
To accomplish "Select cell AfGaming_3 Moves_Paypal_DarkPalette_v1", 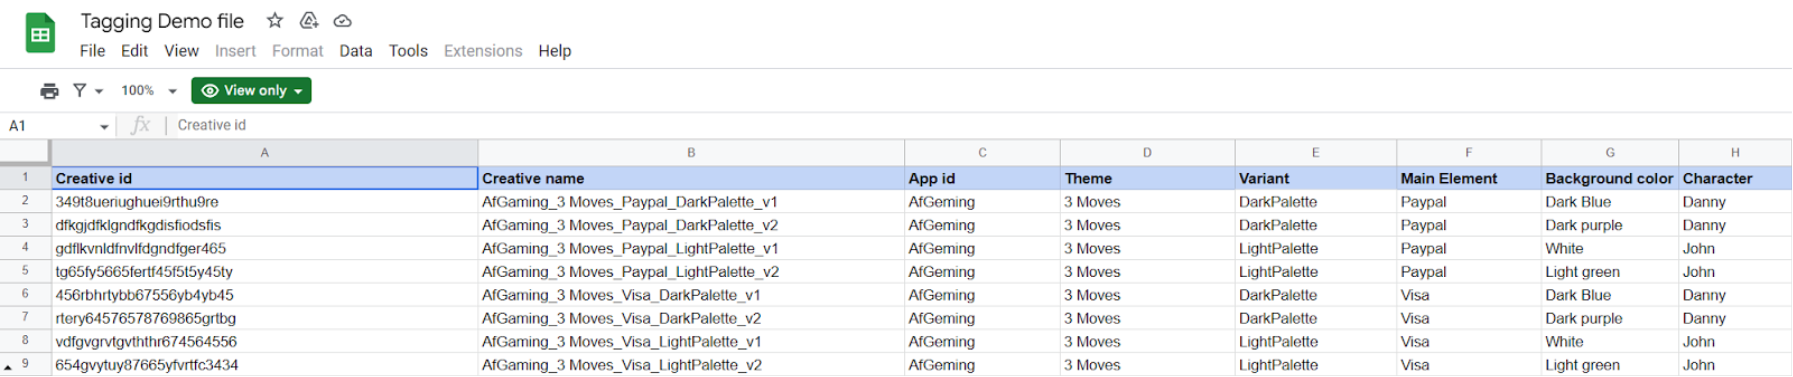I will click(691, 202).
